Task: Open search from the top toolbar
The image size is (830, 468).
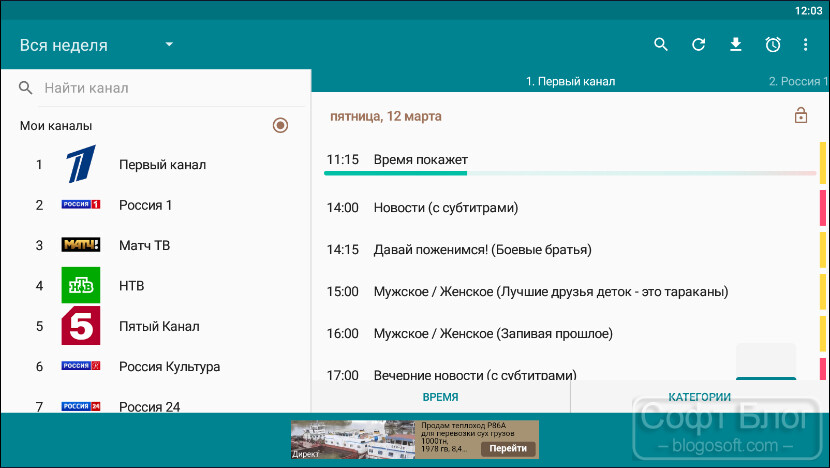Action: [661, 44]
